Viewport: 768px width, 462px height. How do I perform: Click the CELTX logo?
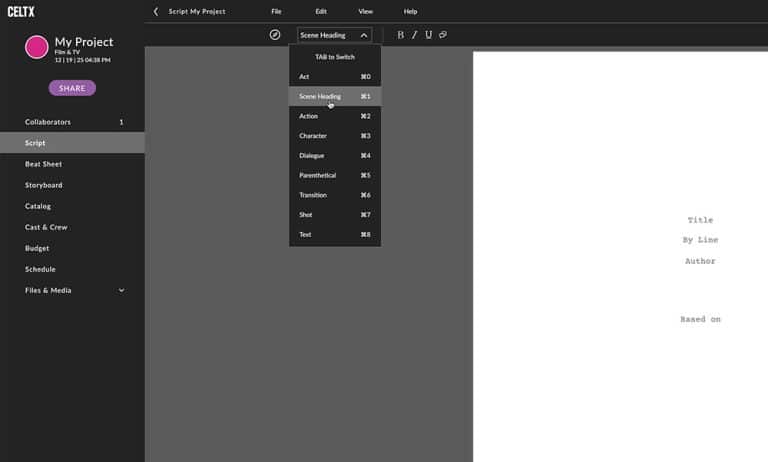pos(21,12)
